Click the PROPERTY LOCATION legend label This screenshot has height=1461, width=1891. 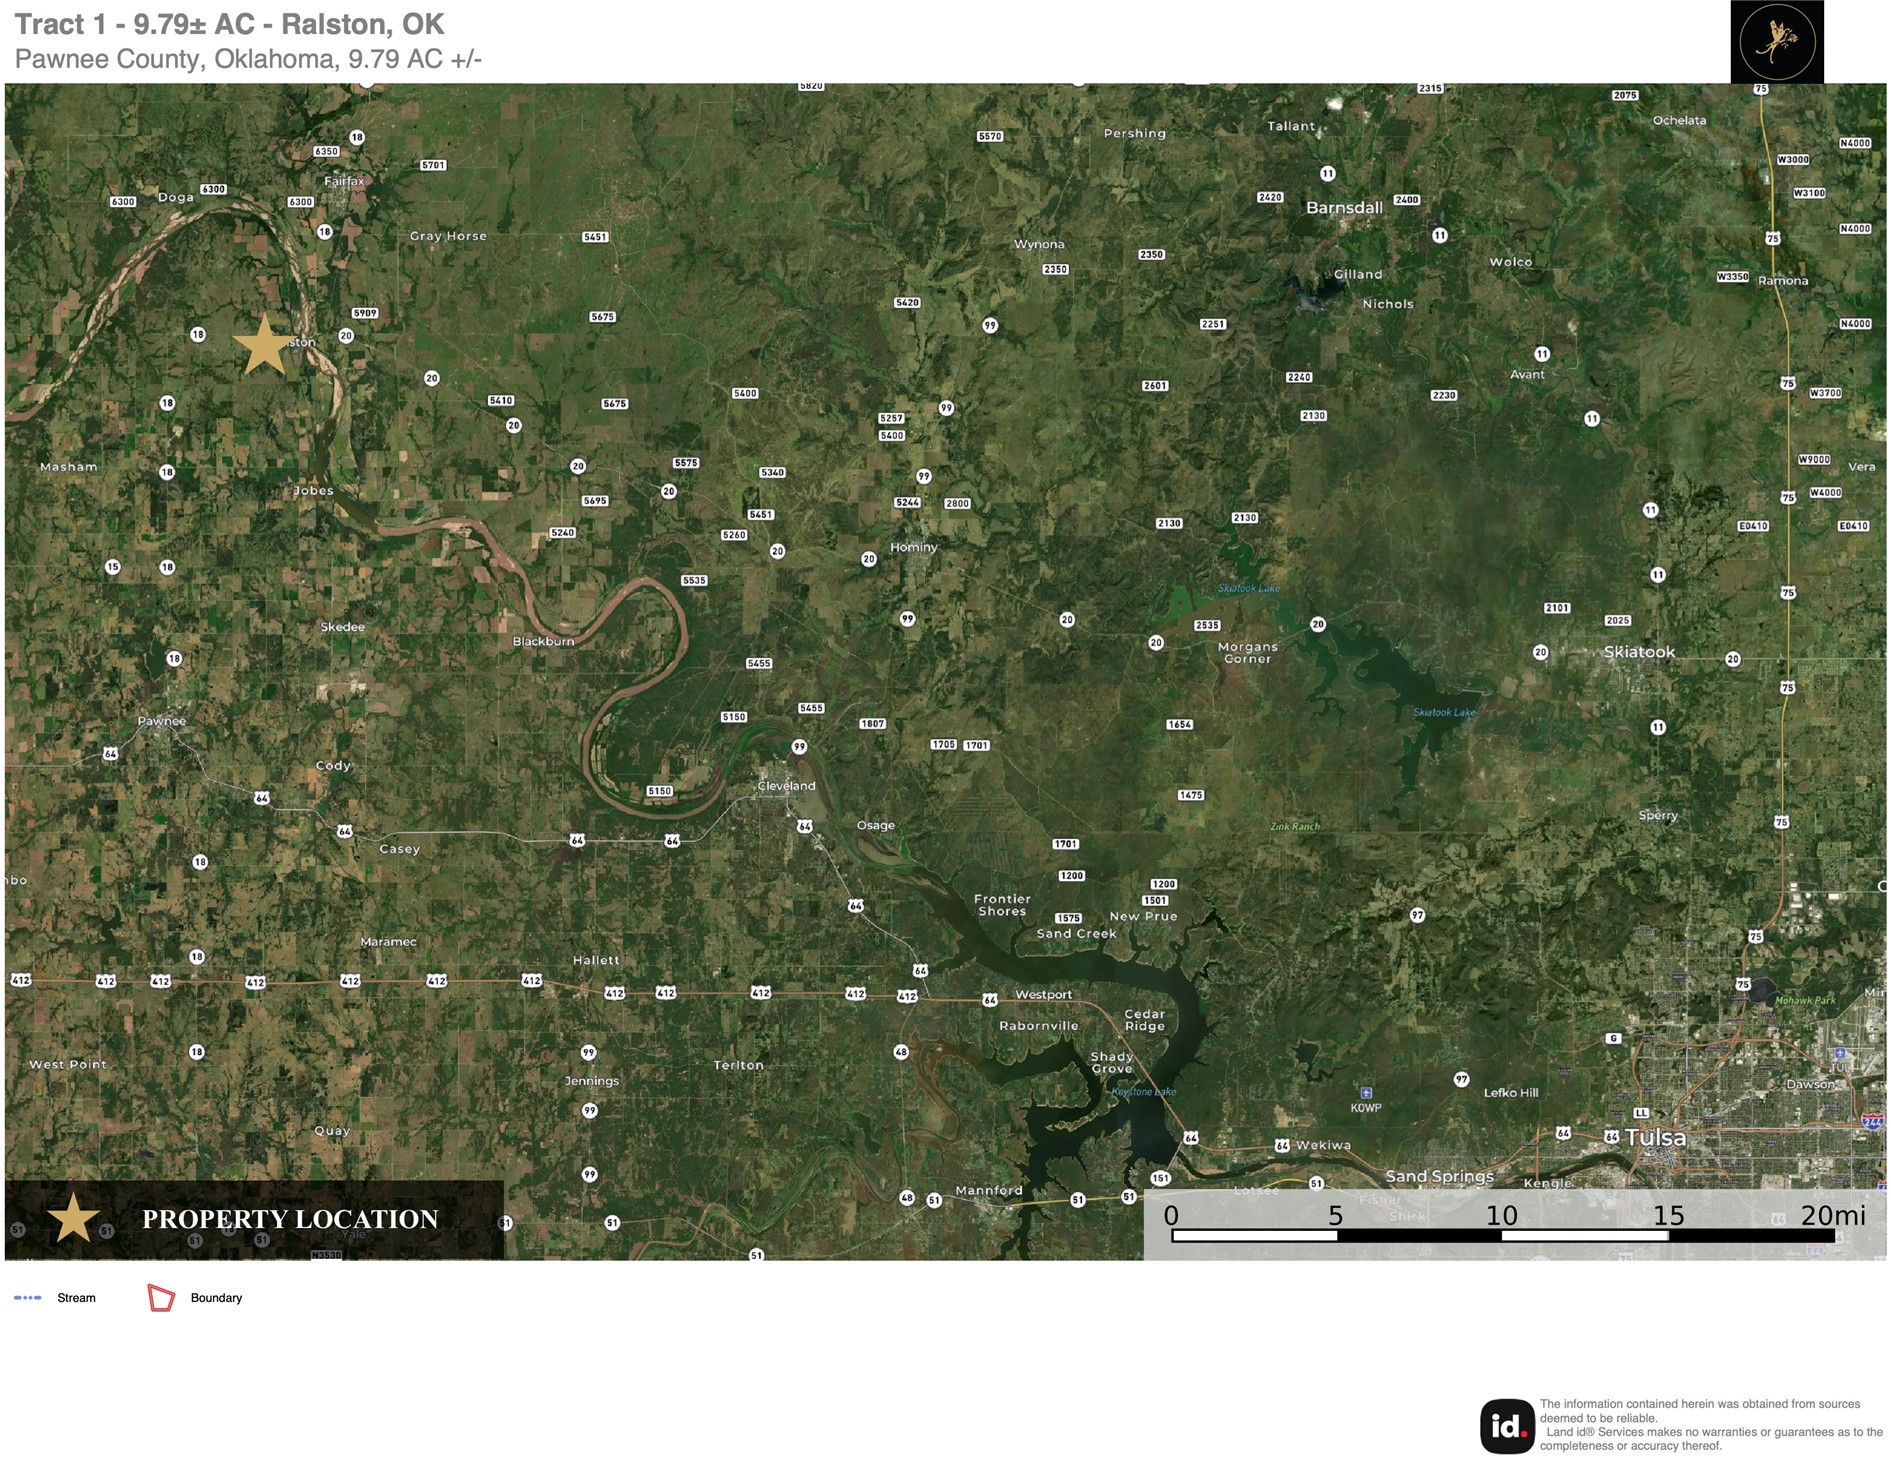tap(290, 1219)
